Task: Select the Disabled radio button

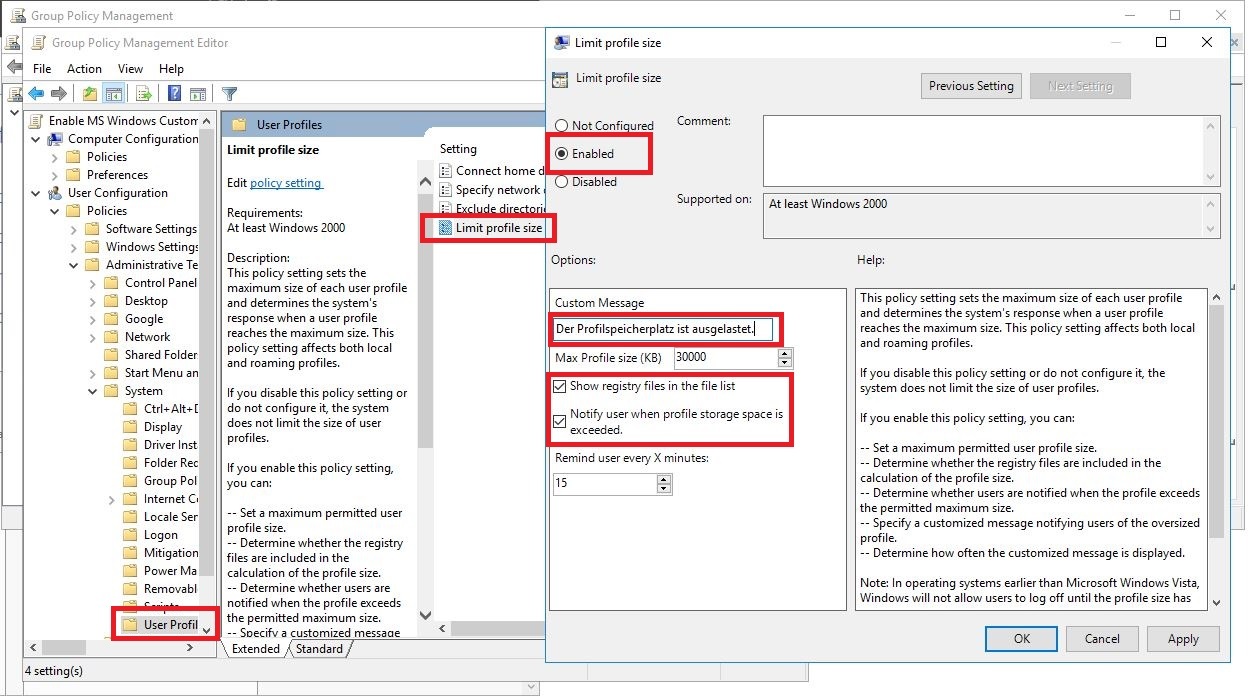Action: (x=561, y=182)
